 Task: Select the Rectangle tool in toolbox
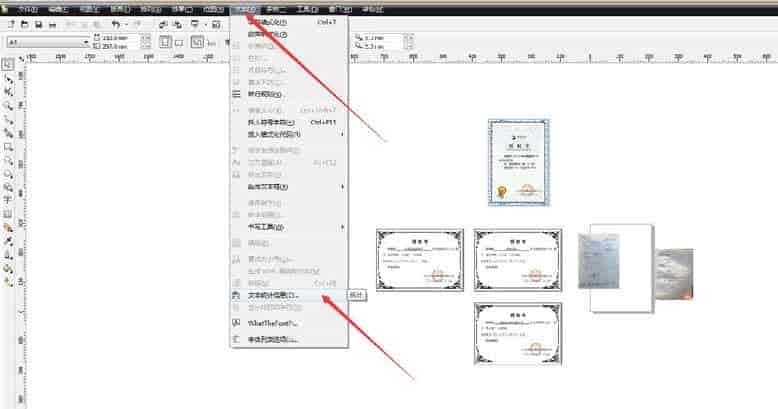8,145
